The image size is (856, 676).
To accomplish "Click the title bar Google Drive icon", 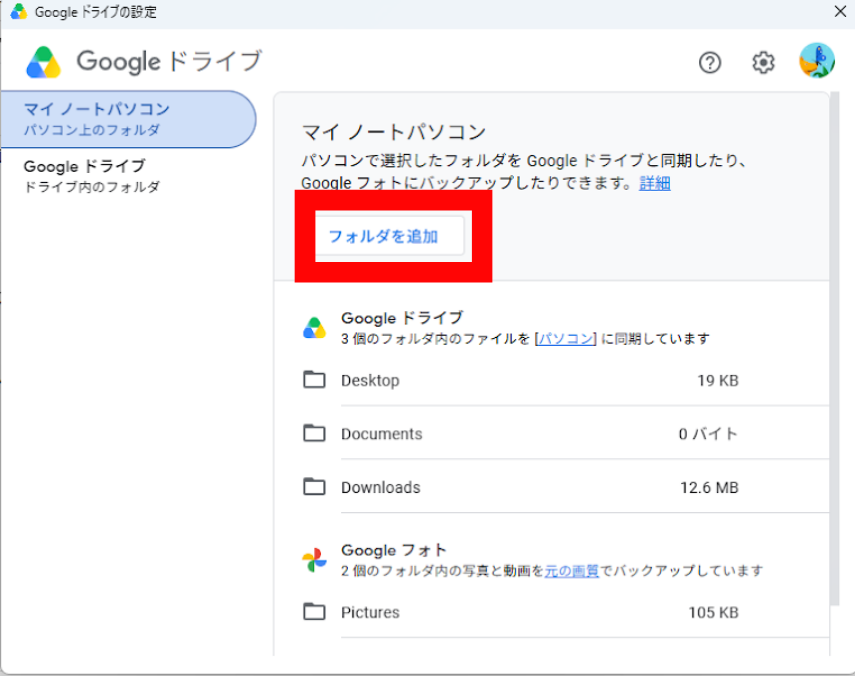I will click(19, 11).
